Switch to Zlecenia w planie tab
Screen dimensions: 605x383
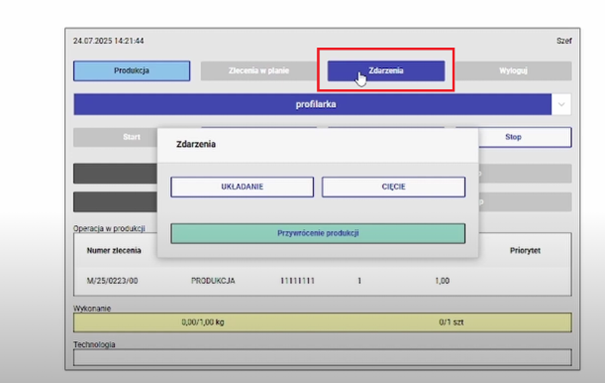(x=259, y=71)
